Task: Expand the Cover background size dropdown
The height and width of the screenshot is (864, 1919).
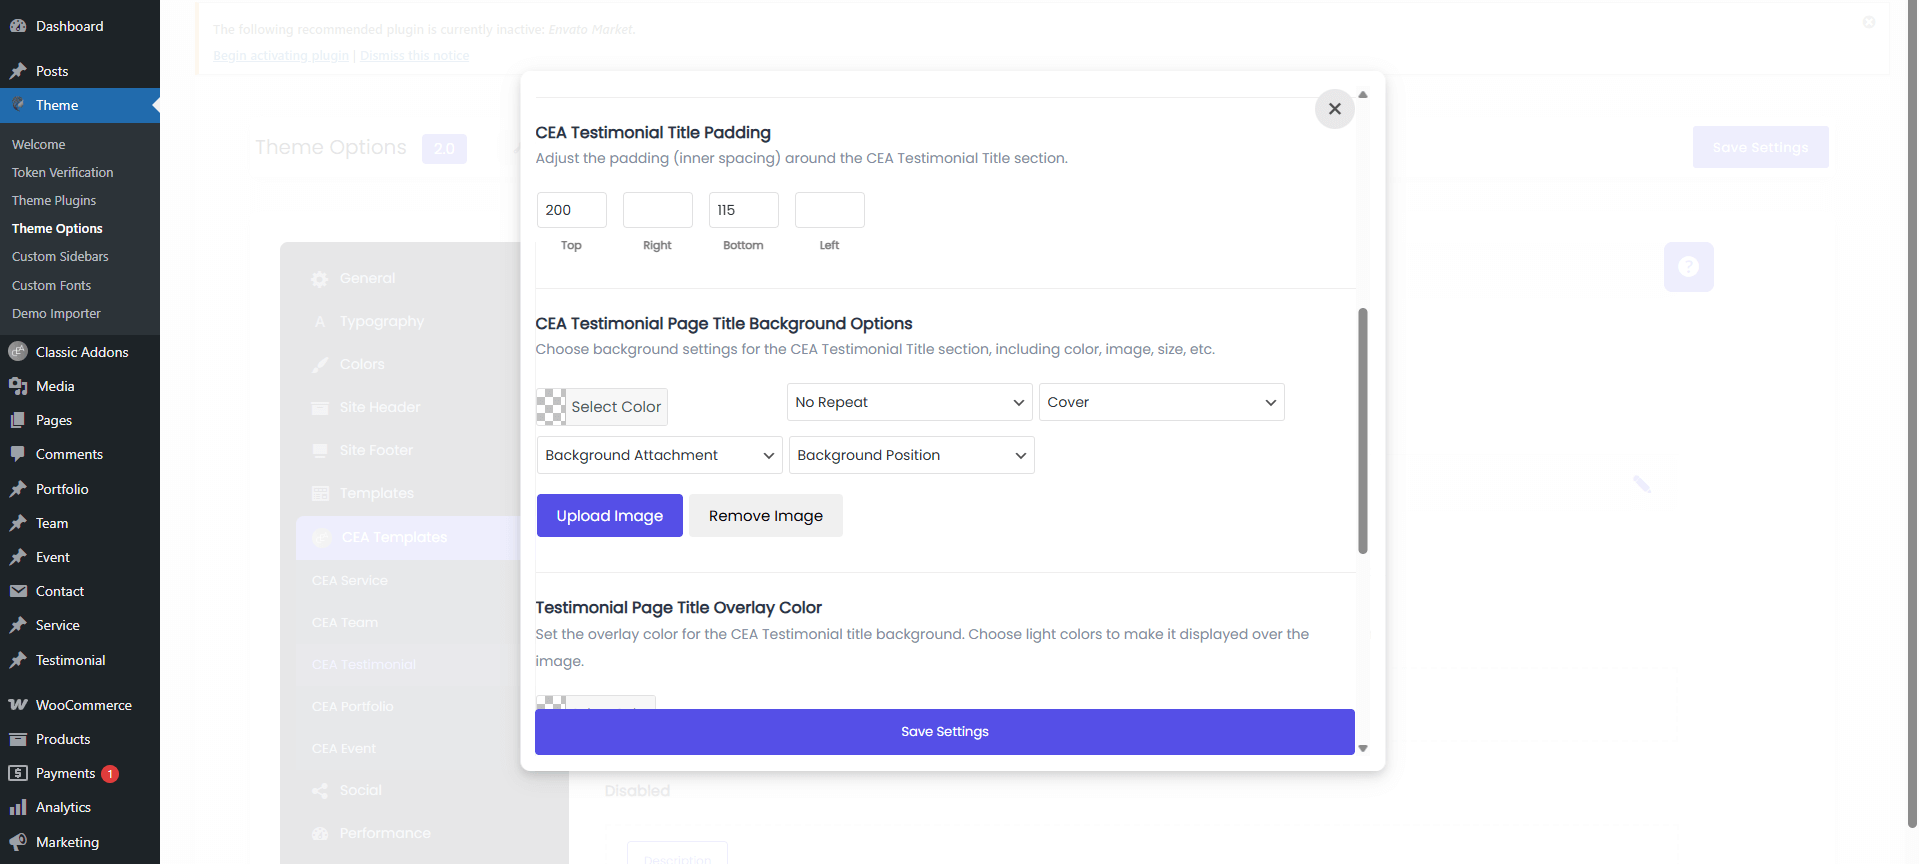Action: click(x=1161, y=402)
